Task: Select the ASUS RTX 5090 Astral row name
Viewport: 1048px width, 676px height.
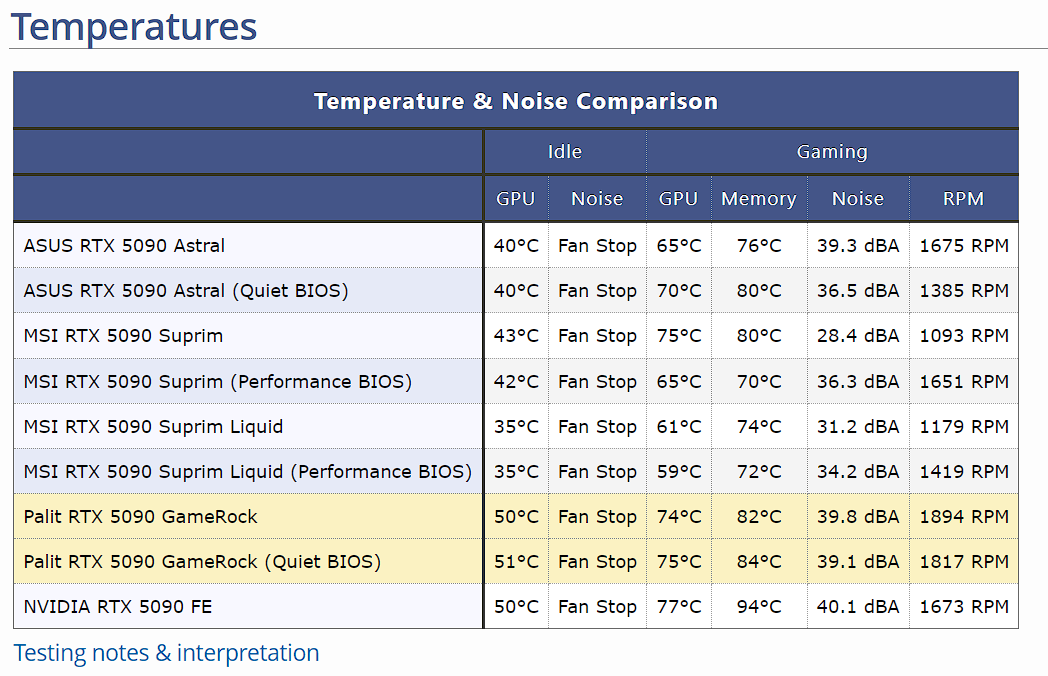Action: (x=124, y=246)
